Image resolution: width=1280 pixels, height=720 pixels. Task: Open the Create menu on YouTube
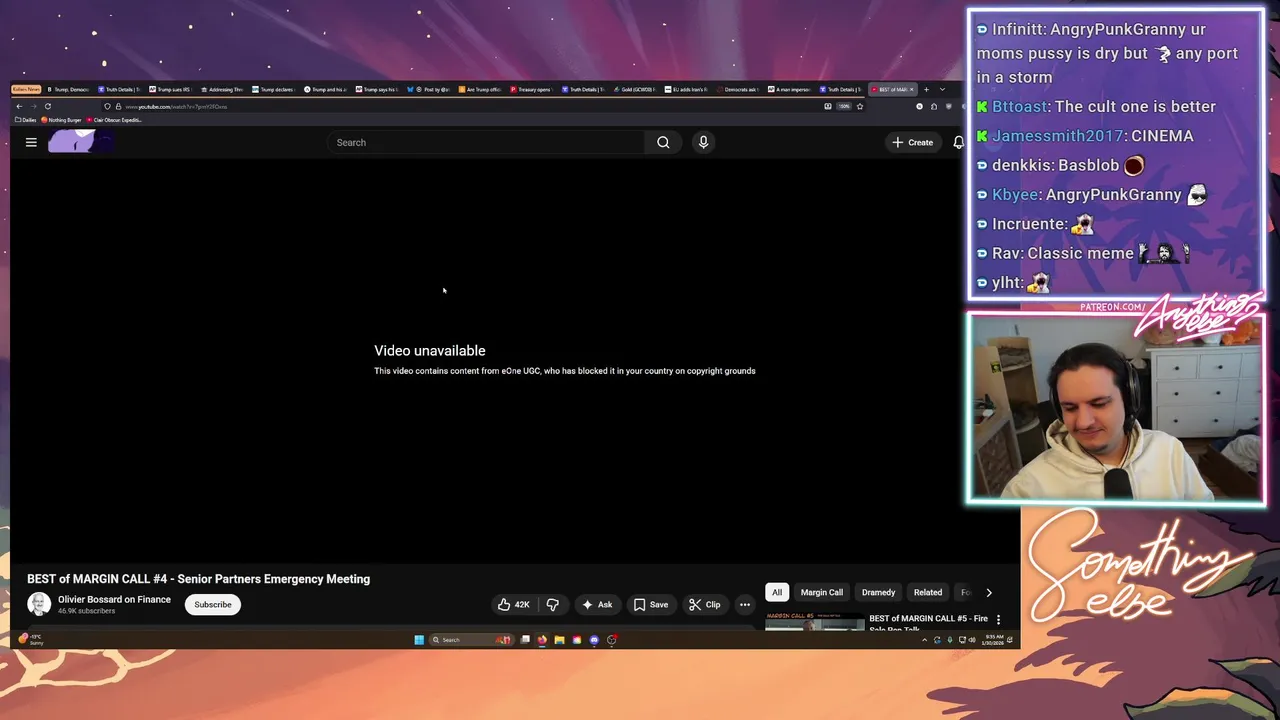[x=913, y=142]
